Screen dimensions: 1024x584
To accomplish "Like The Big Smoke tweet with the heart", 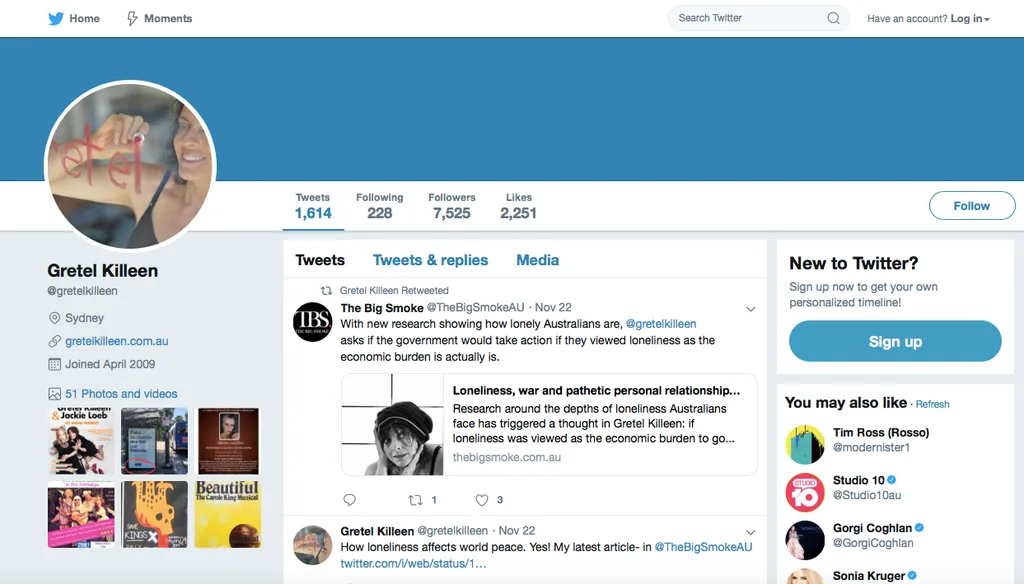I will [x=481, y=500].
